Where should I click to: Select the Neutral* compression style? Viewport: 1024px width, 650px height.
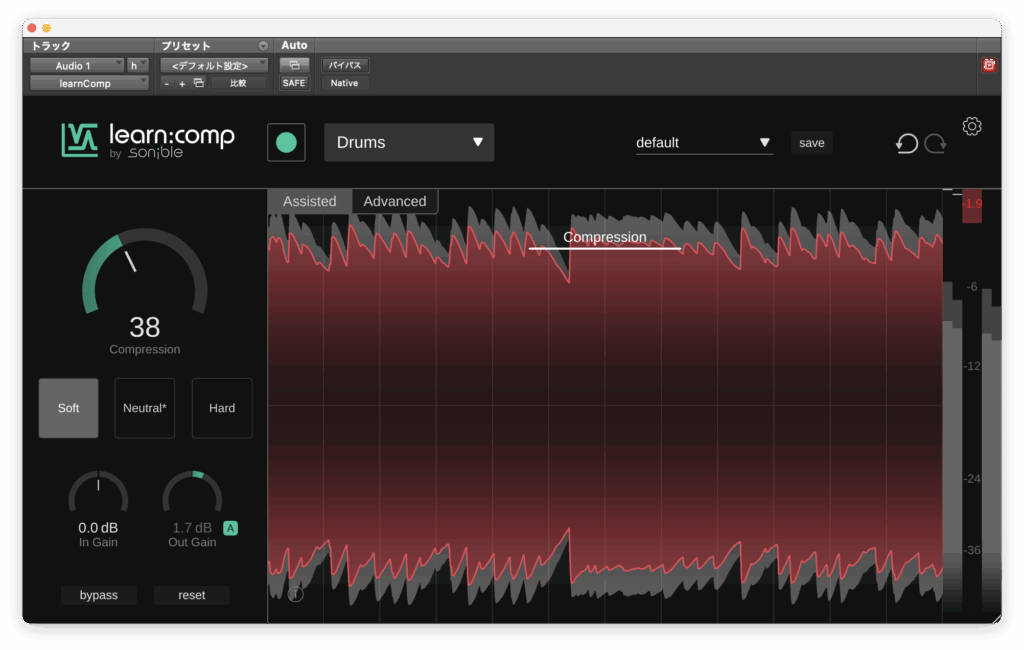pos(144,408)
